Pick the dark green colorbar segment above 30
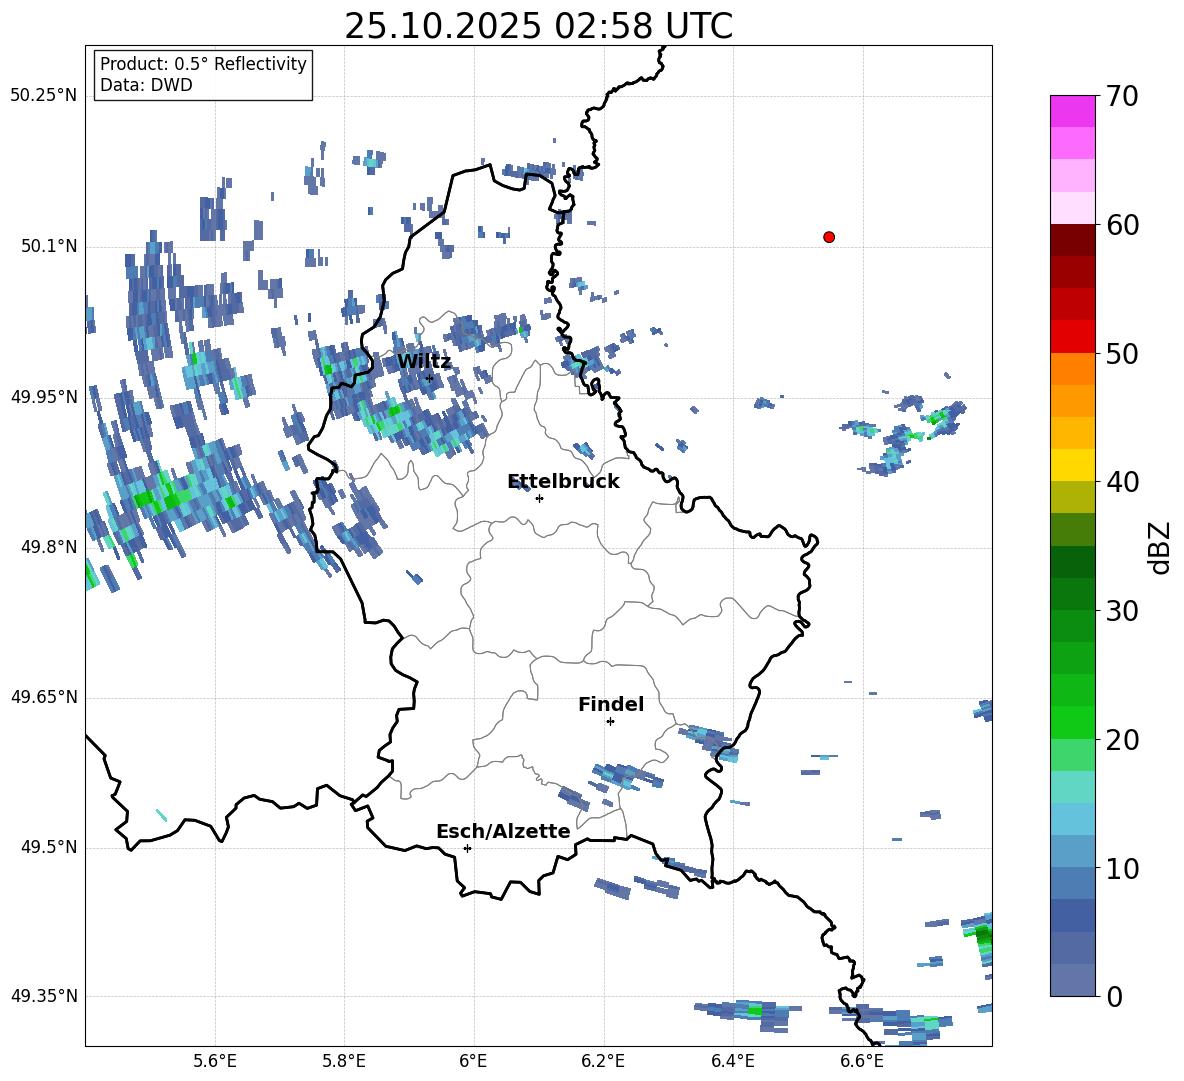The image size is (1184, 1081). [x=1072, y=594]
